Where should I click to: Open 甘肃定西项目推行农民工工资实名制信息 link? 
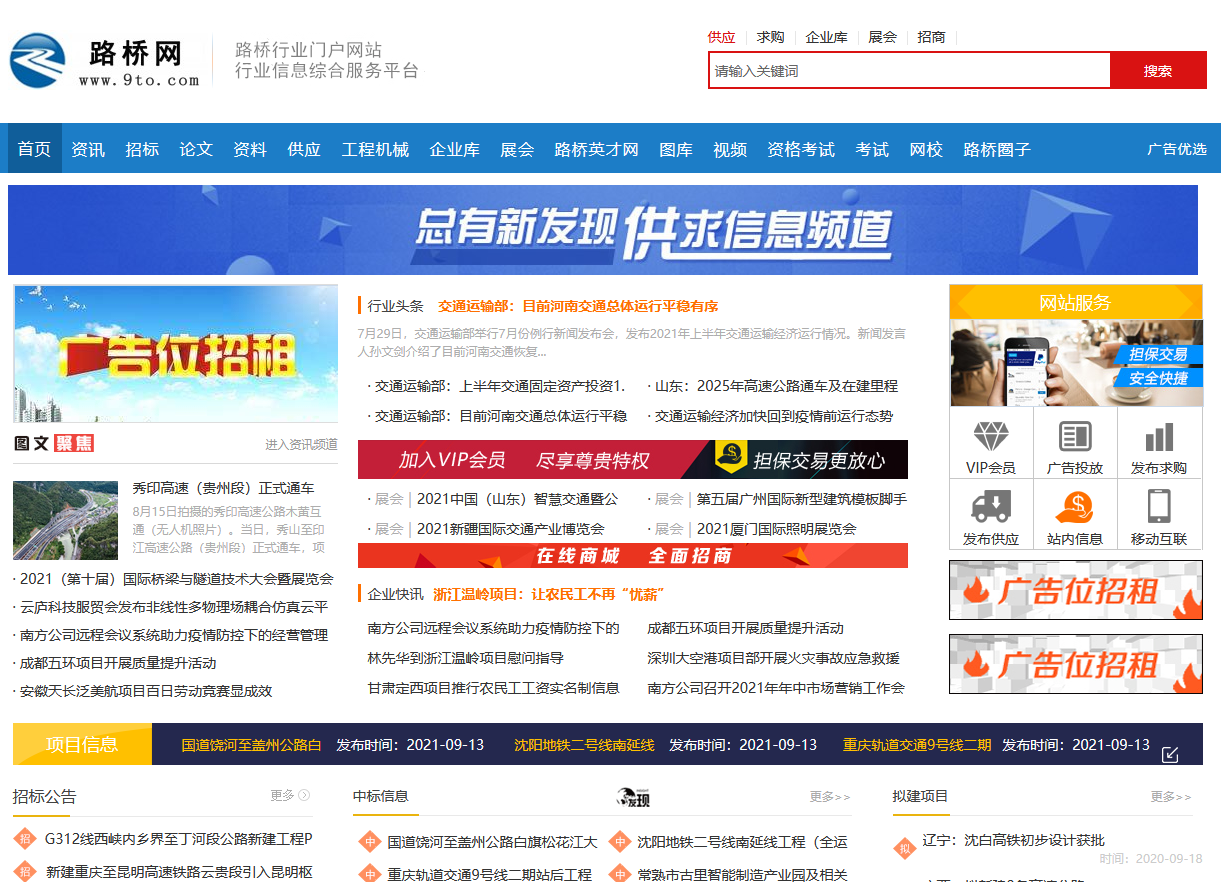(x=494, y=688)
